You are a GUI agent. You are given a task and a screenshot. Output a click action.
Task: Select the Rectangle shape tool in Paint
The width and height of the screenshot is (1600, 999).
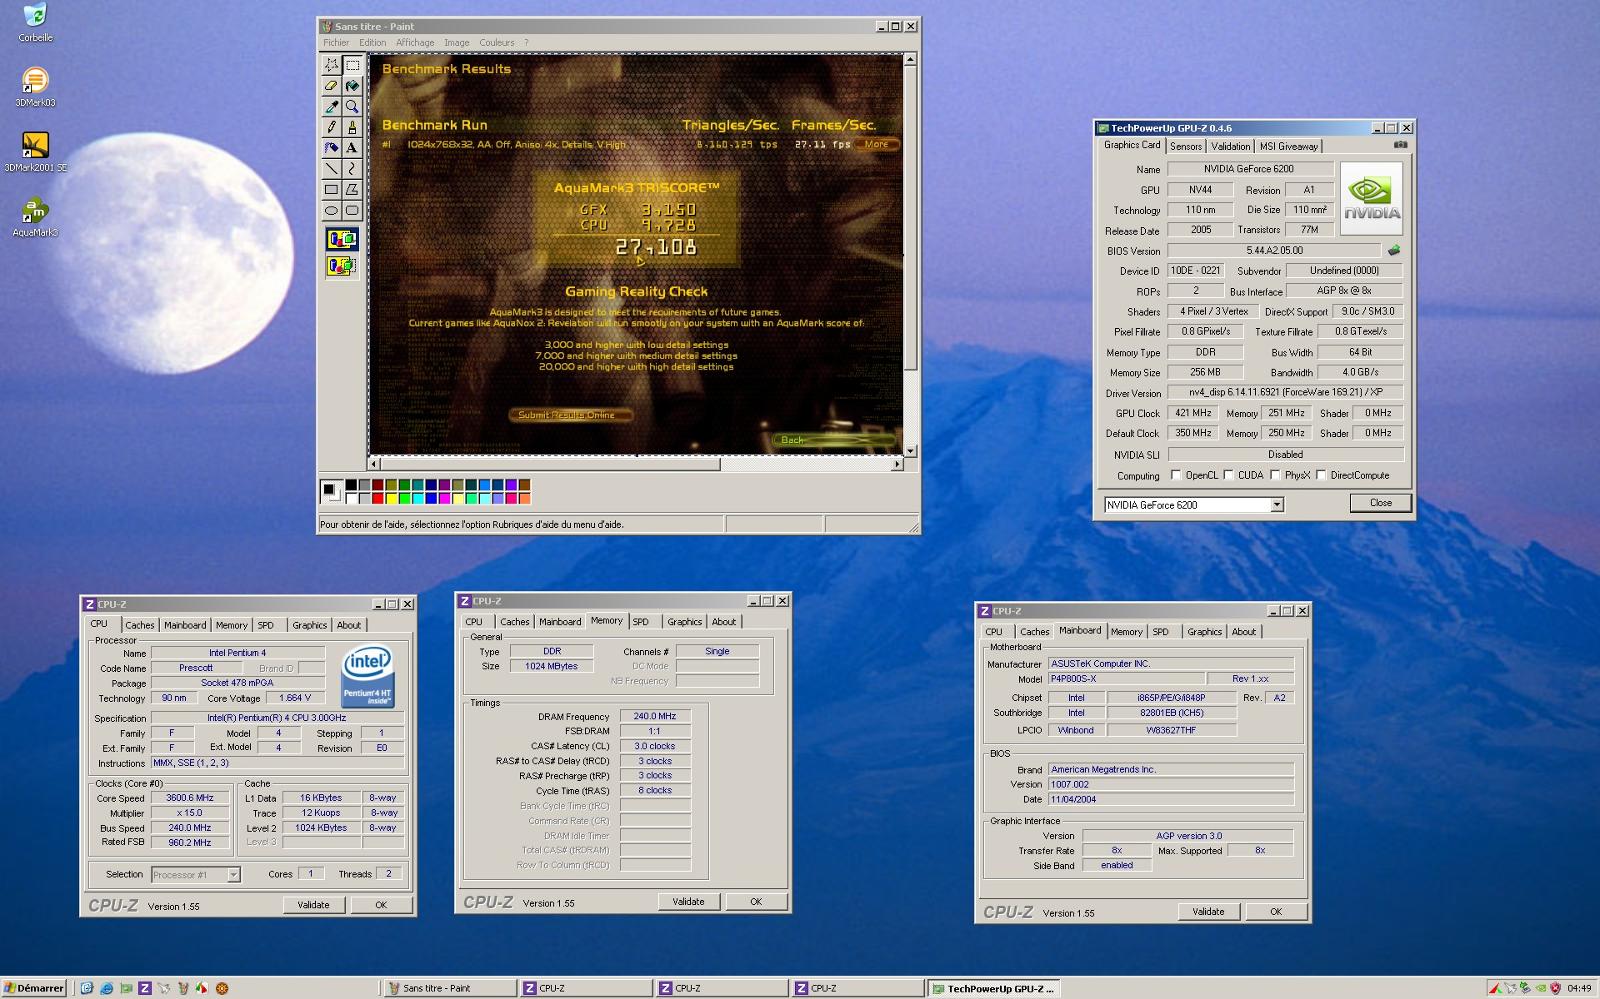point(331,190)
